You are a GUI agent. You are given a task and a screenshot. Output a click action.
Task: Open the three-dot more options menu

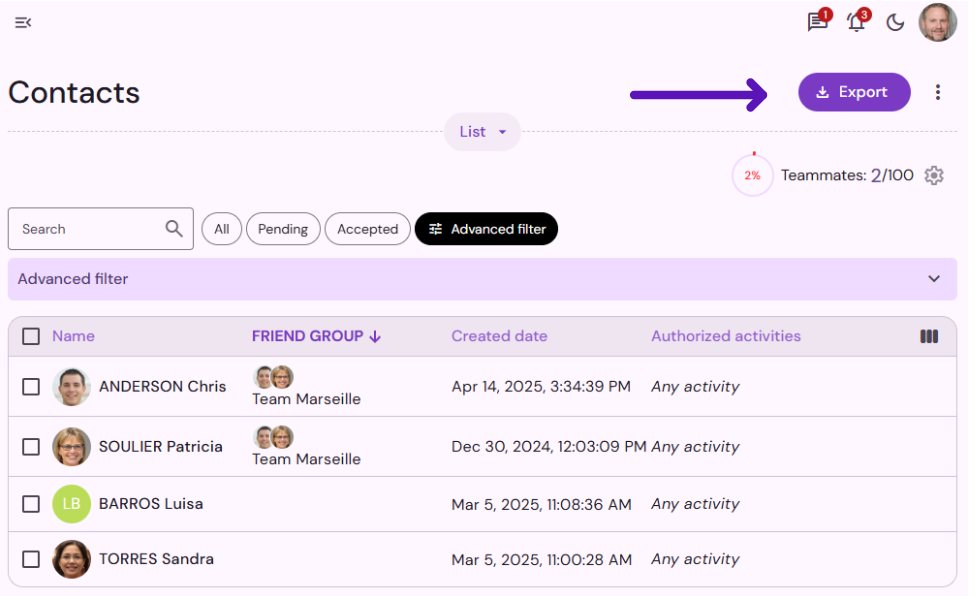pos(938,92)
